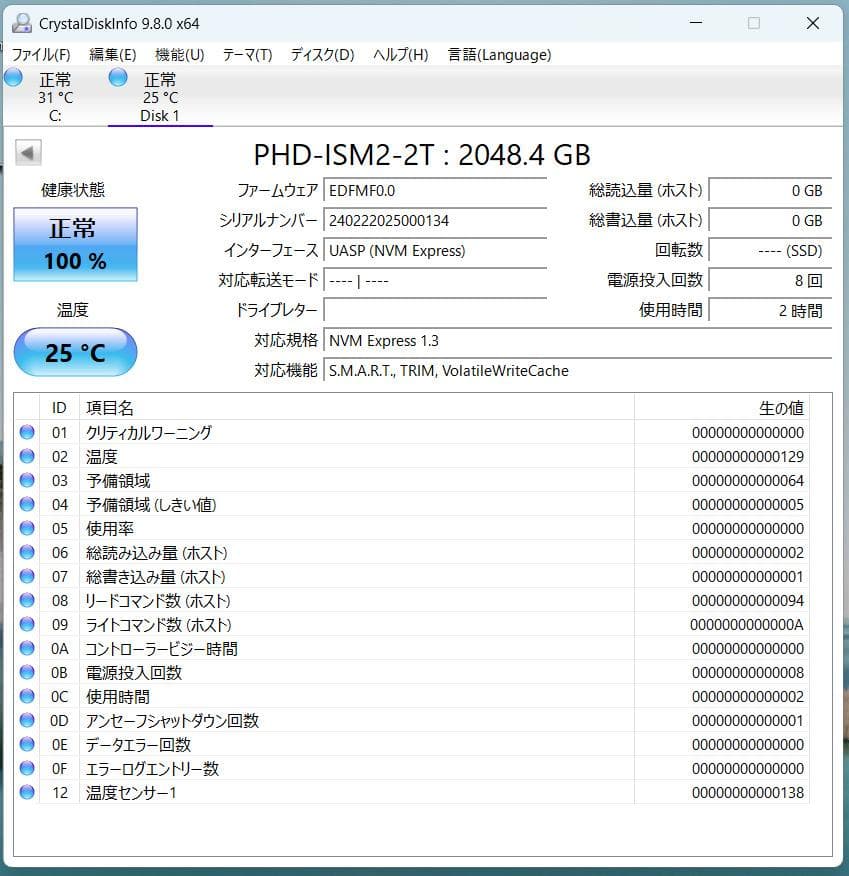The height and width of the screenshot is (876, 849).
Task: Open the ディスク(D) menu
Action: pos(323,55)
